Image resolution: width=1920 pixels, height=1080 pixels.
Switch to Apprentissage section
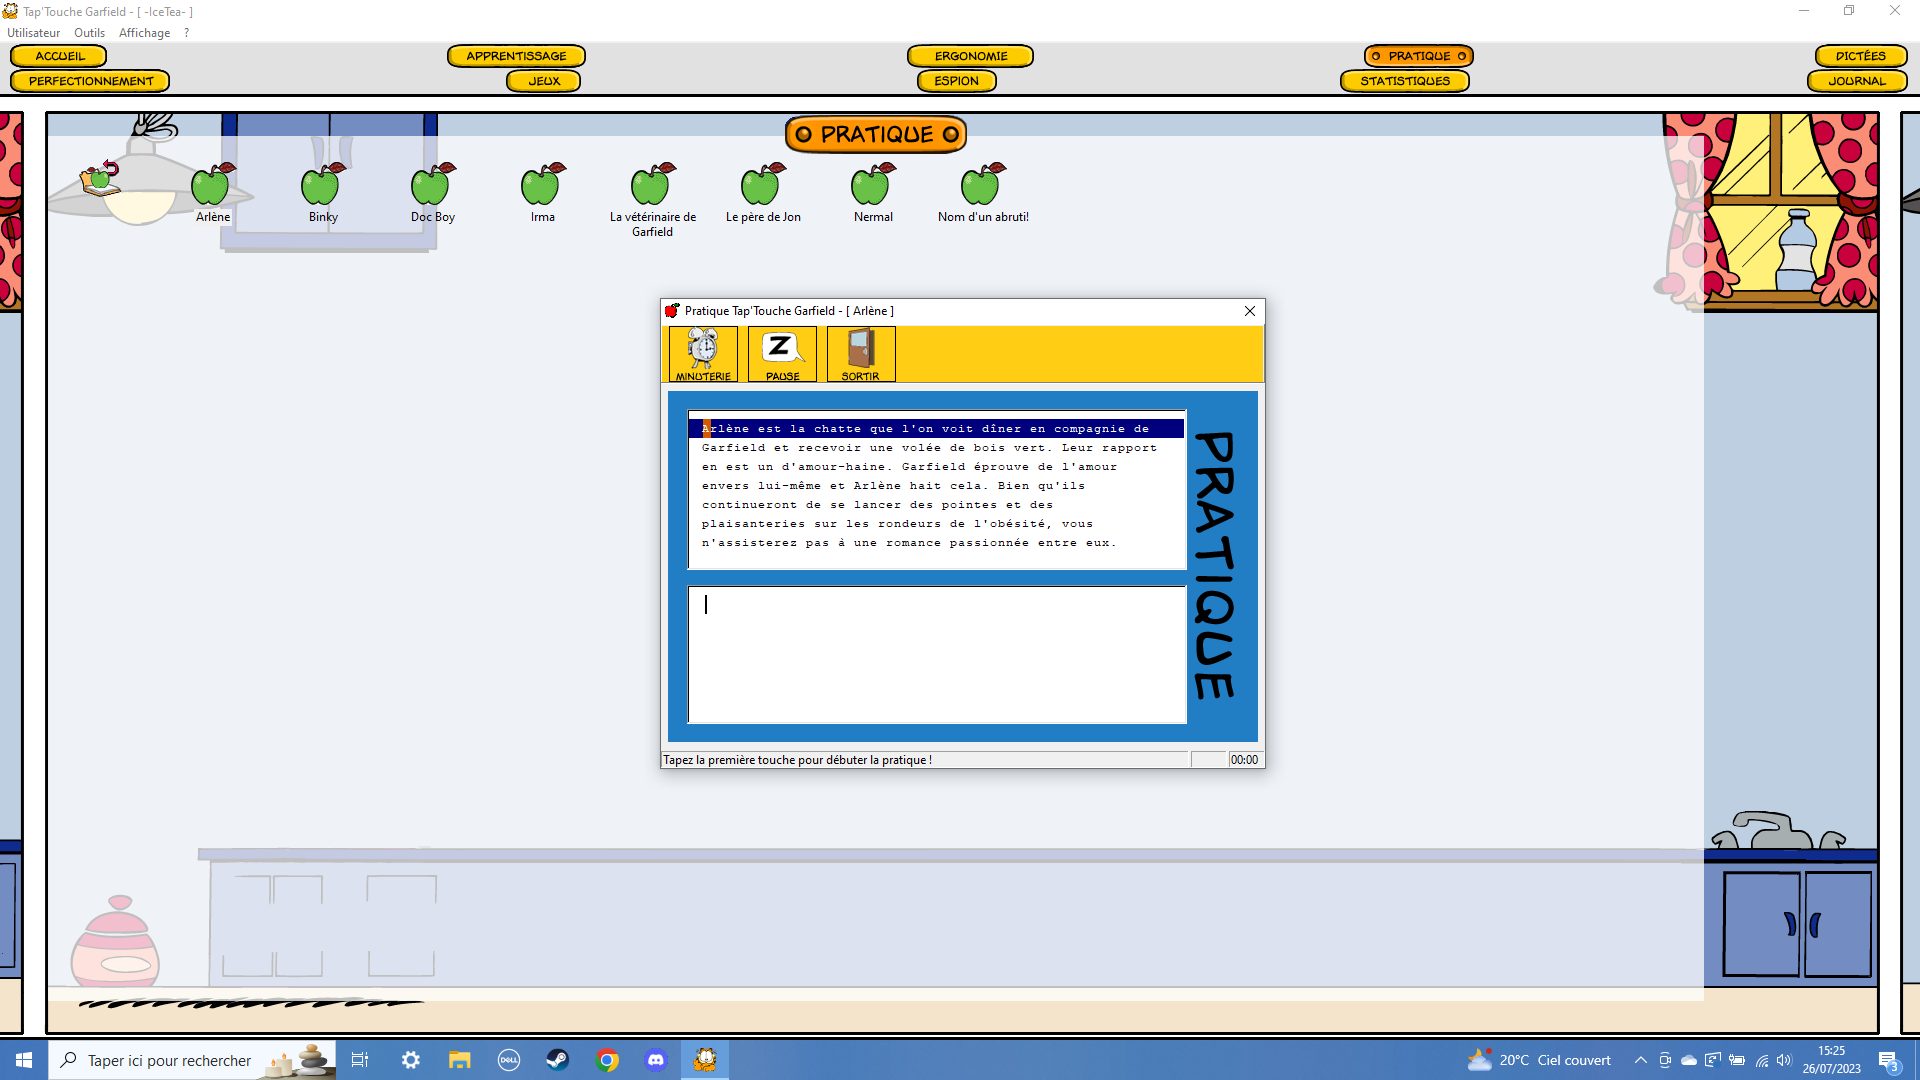[516, 56]
